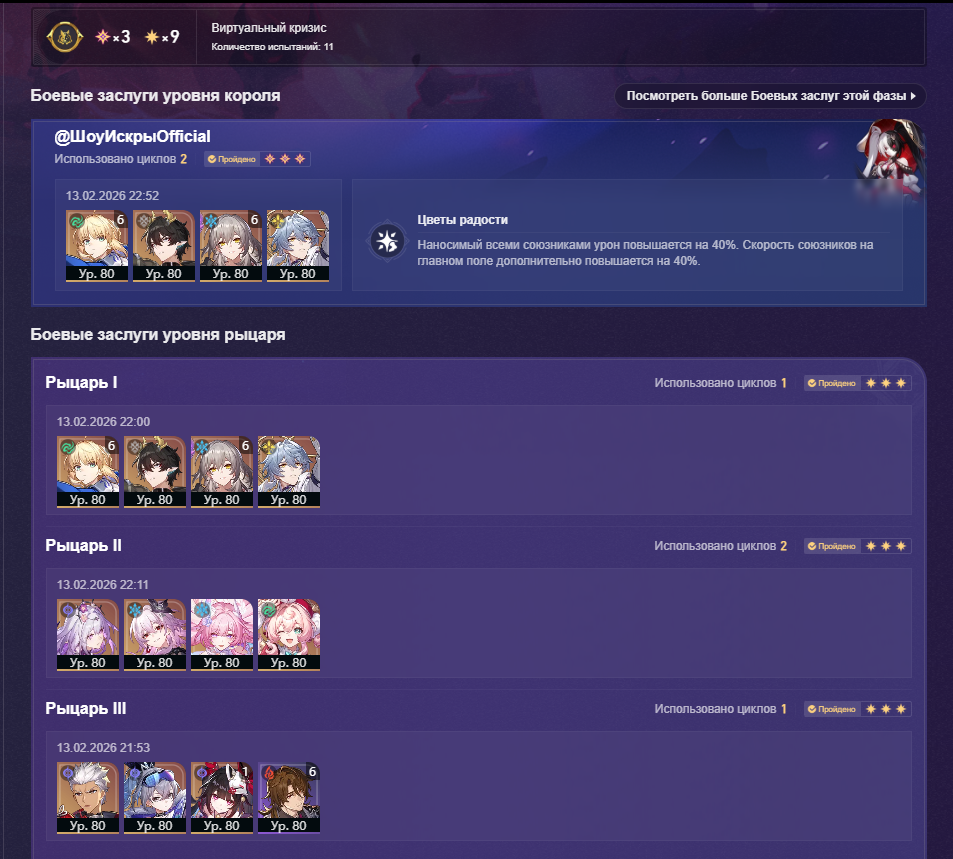Select purple-haired character in Рыцарь II team
Image resolution: width=953 pixels, height=859 pixels.
[88, 635]
